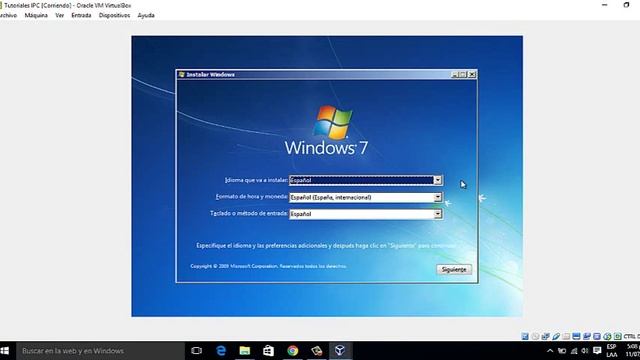Minimize the Instalar Windows dialog
The width and height of the screenshot is (640, 360).
click(x=455, y=74)
